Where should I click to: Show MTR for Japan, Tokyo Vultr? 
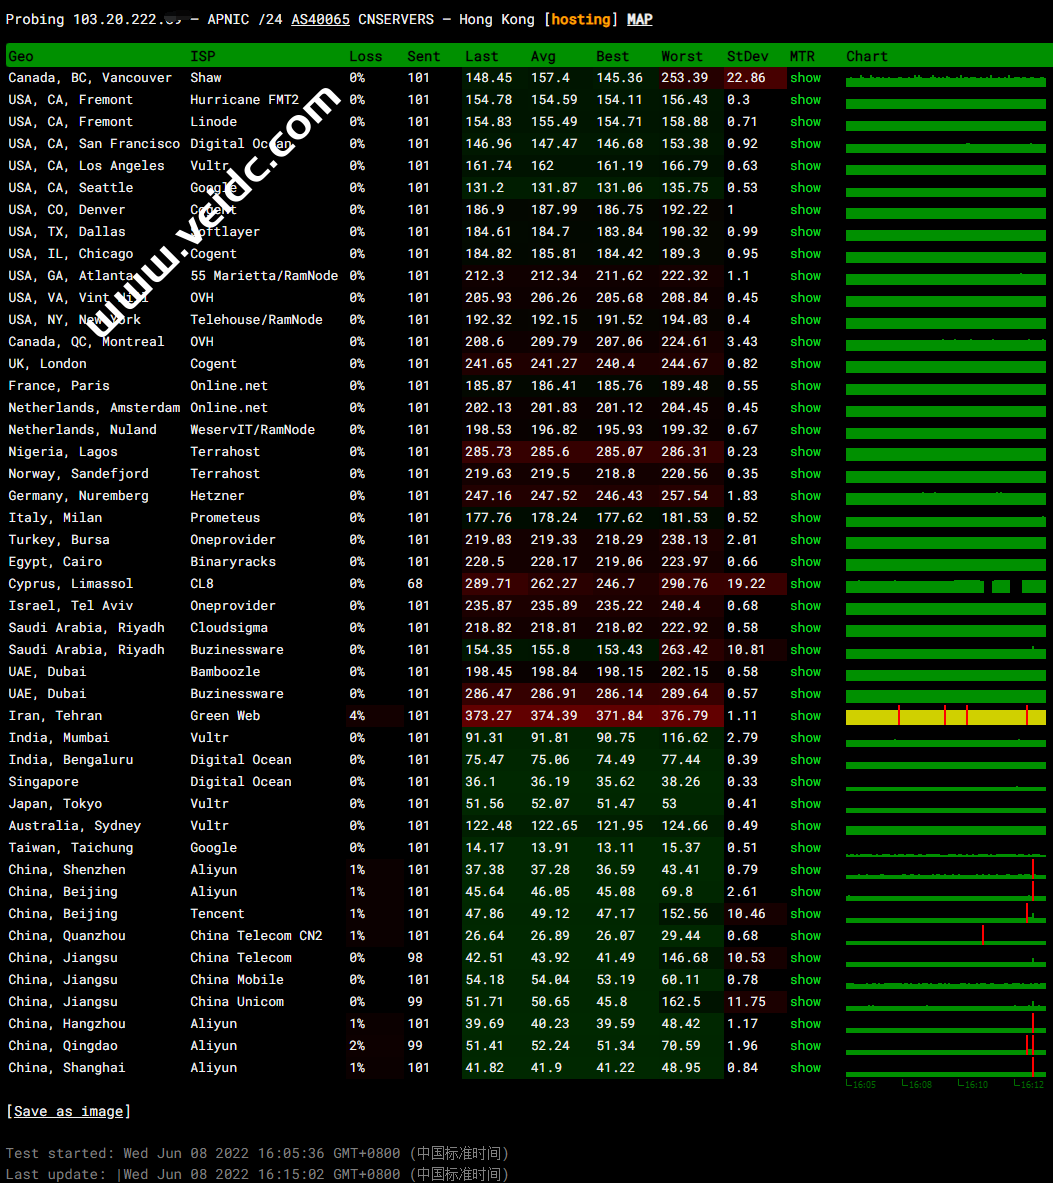[x=806, y=804]
